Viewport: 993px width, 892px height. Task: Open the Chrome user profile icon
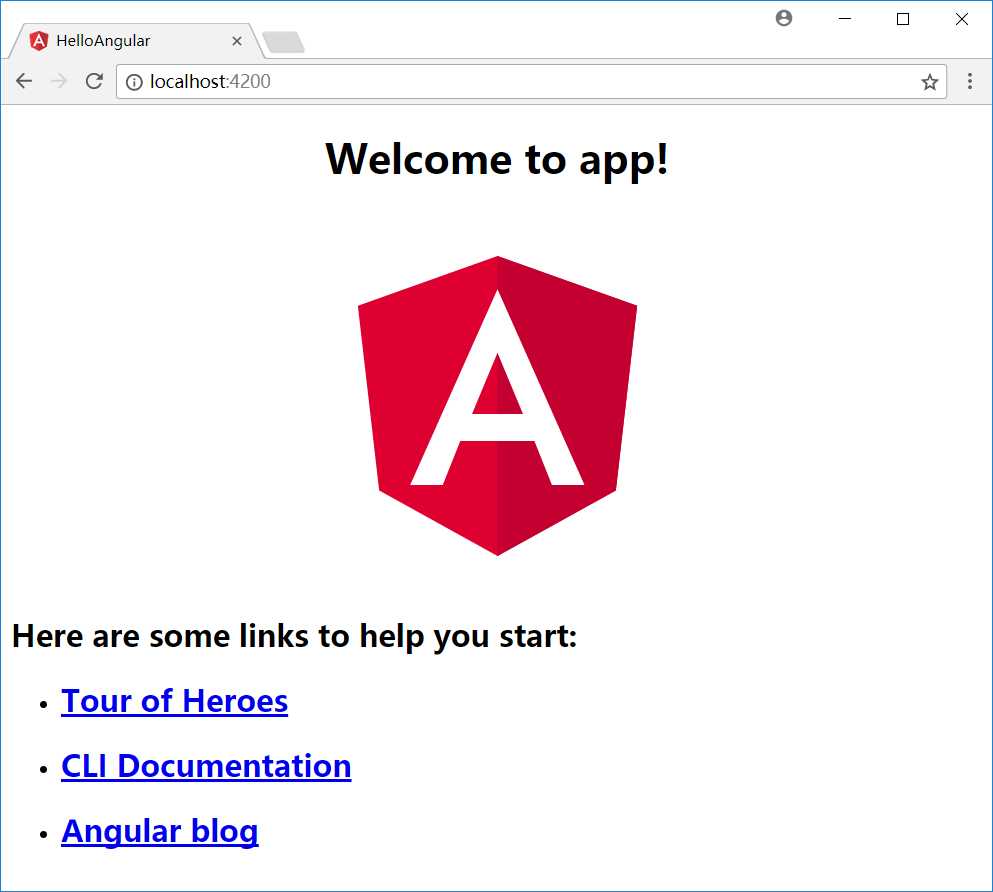[x=784, y=18]
